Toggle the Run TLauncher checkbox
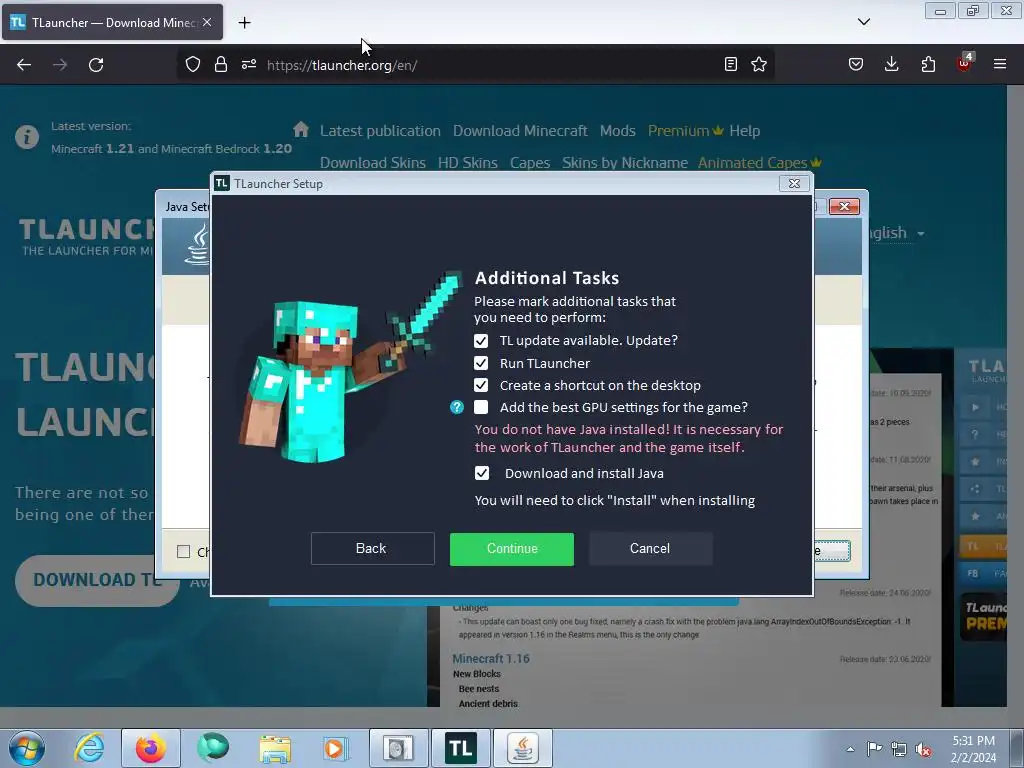 click(481, 363)
